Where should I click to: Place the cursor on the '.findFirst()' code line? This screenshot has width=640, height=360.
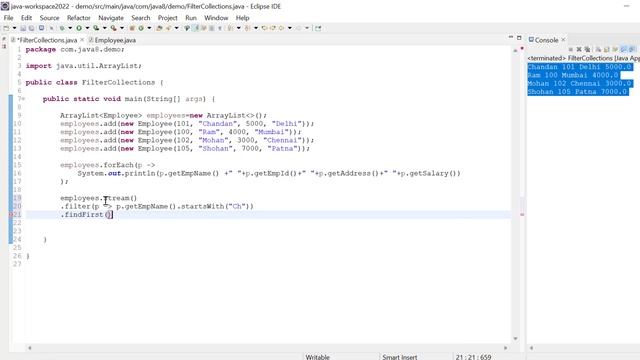coord(86,214)
